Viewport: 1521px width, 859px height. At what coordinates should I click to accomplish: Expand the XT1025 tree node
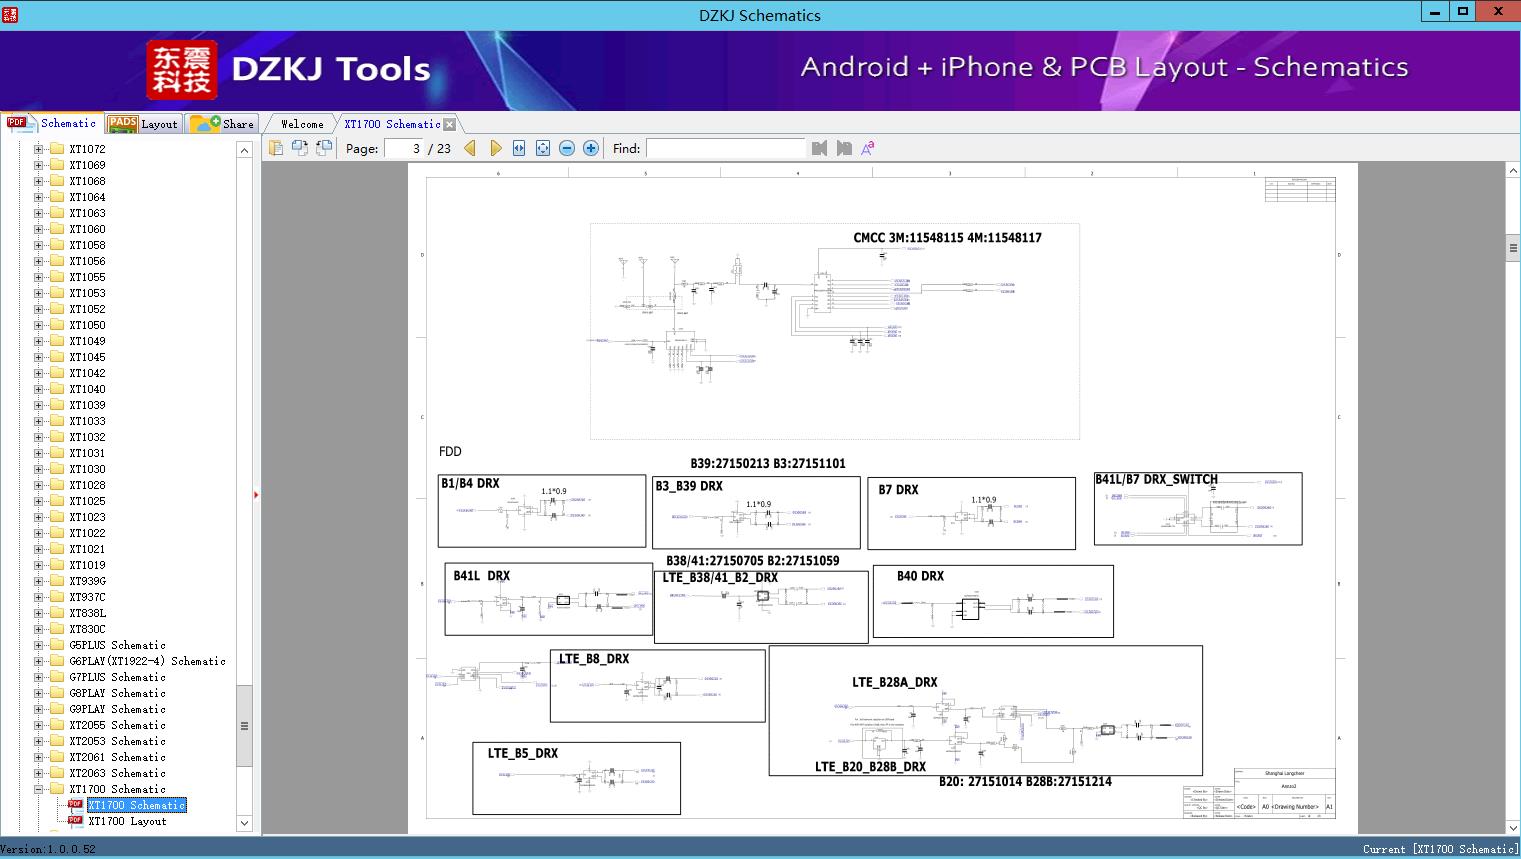(x=39, y=501)
